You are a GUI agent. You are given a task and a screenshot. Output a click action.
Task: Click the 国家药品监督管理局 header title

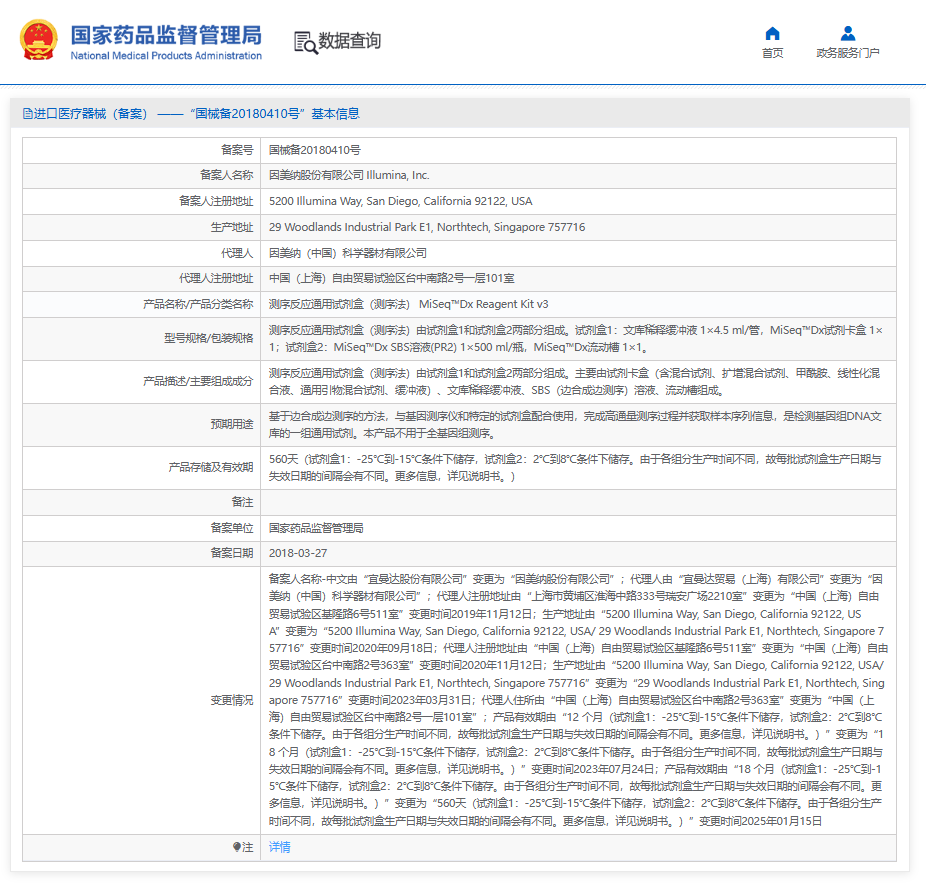(166, 35)
